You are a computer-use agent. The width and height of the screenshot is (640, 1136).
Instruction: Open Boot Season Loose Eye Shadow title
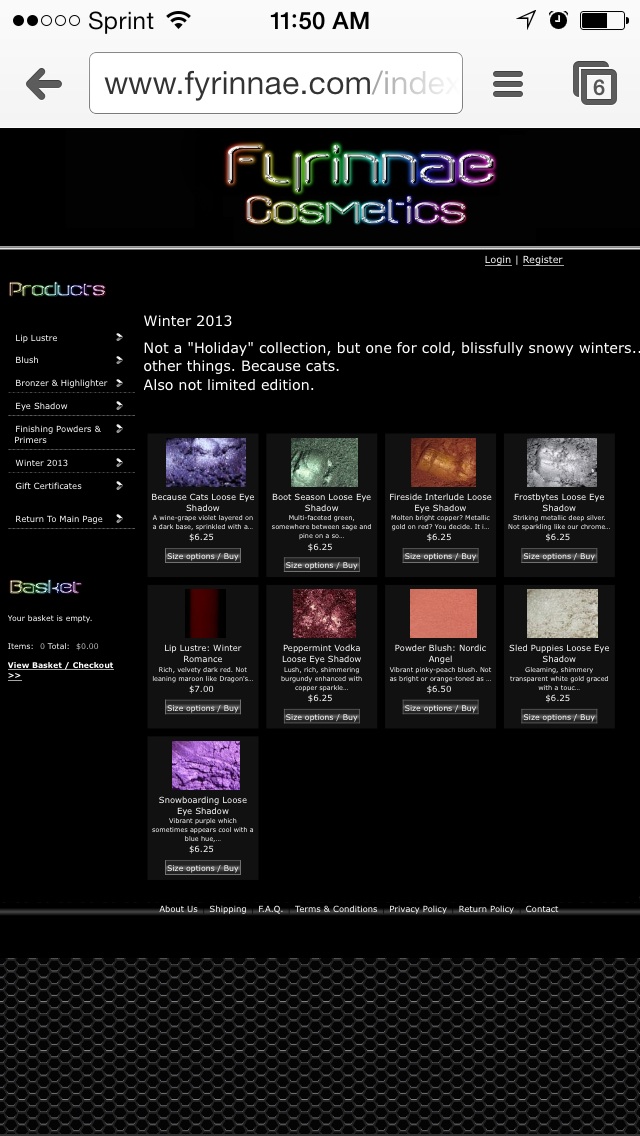pos(322,502)
